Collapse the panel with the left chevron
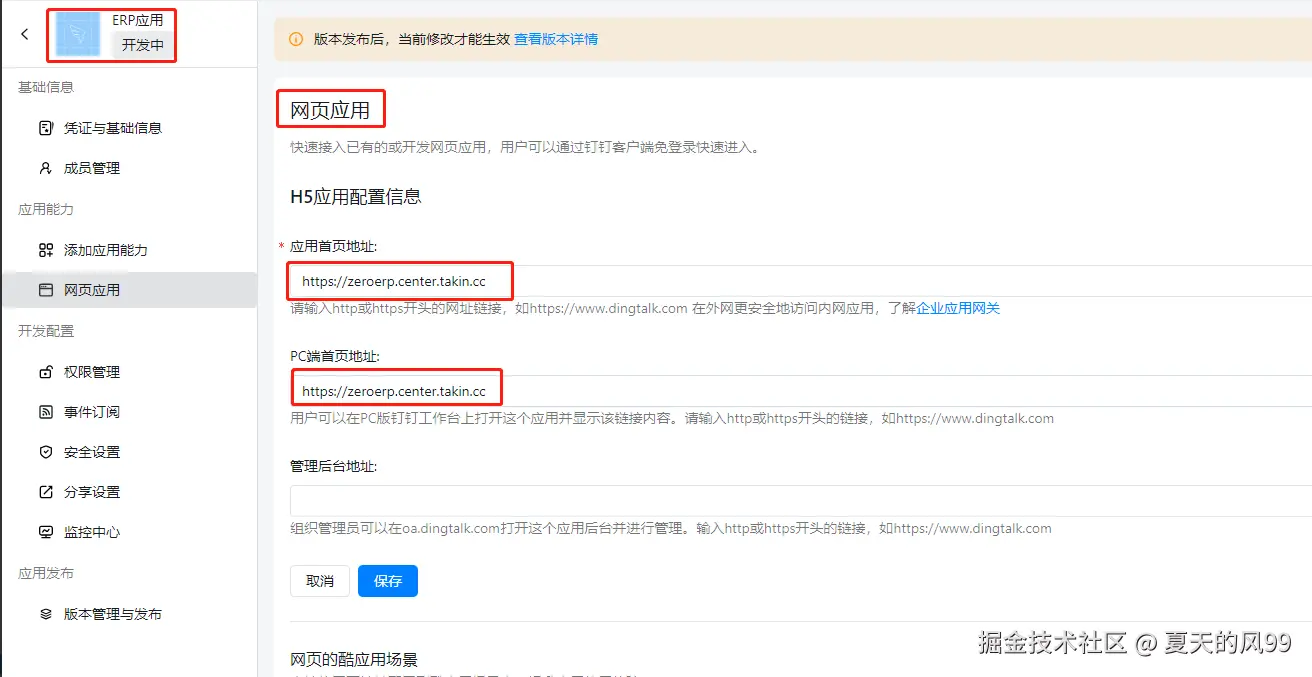This screenshot has height=677, width=1312. click(24, 33)
